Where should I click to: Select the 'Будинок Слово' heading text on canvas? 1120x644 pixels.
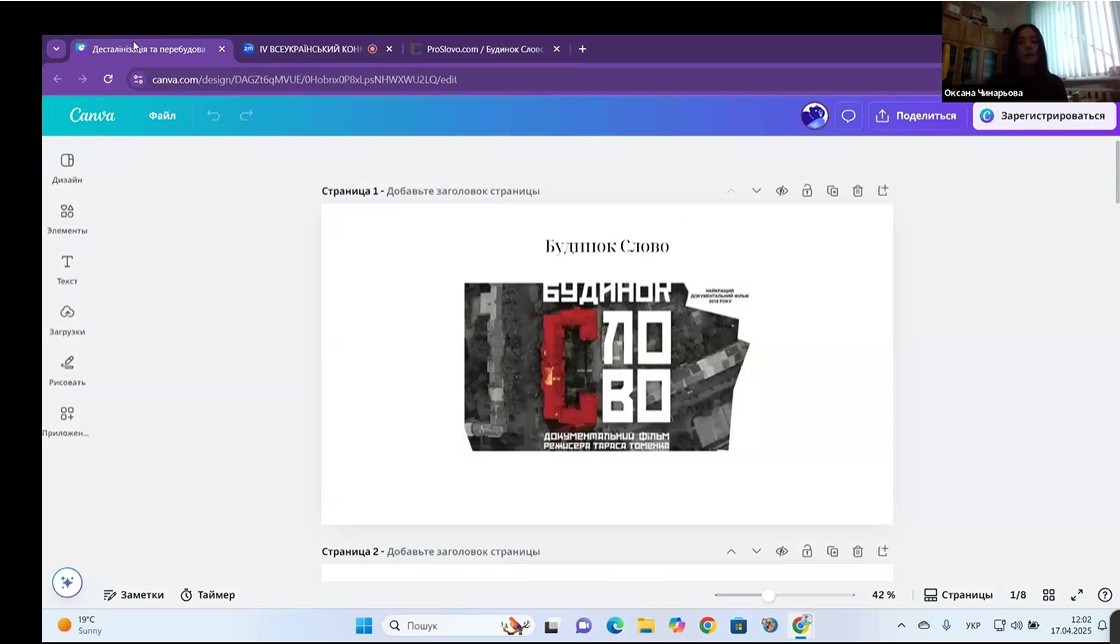(607, 246)
